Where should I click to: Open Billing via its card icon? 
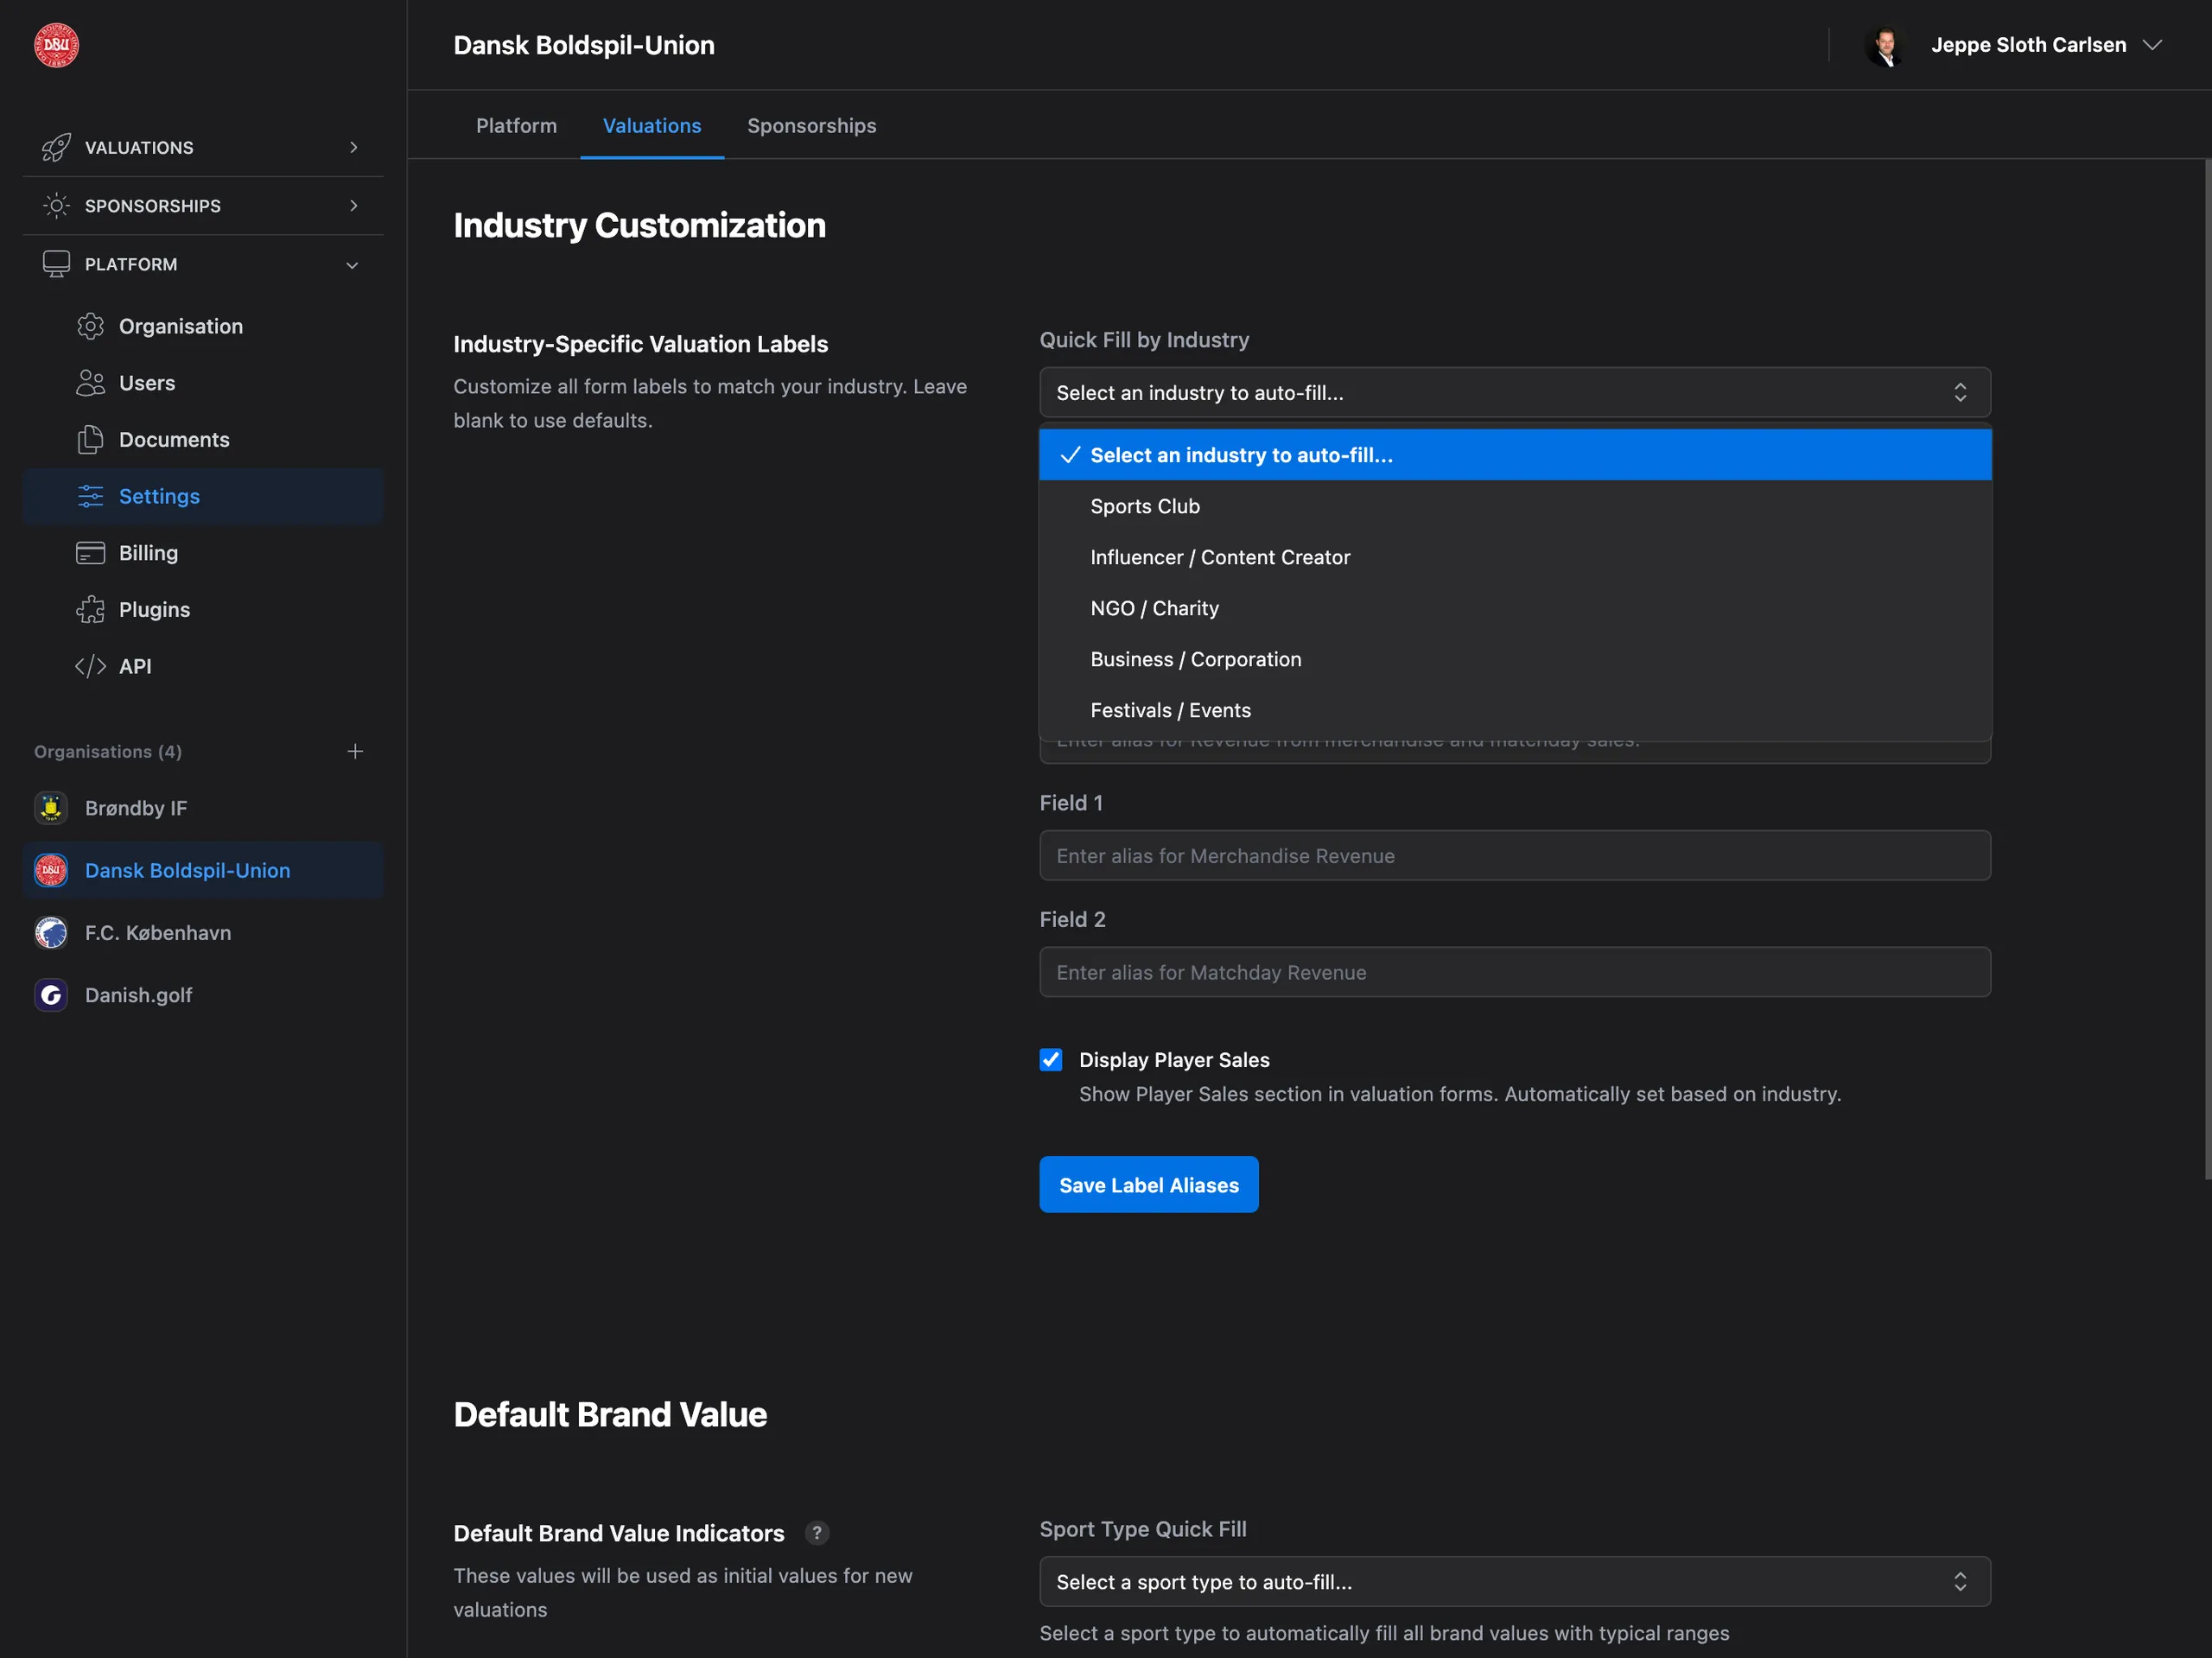pos(90,553)
